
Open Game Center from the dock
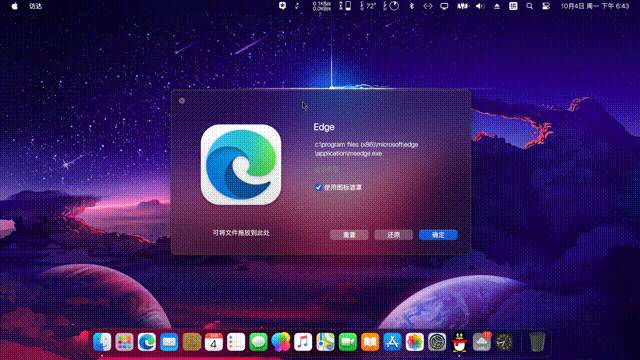(280, 342)
